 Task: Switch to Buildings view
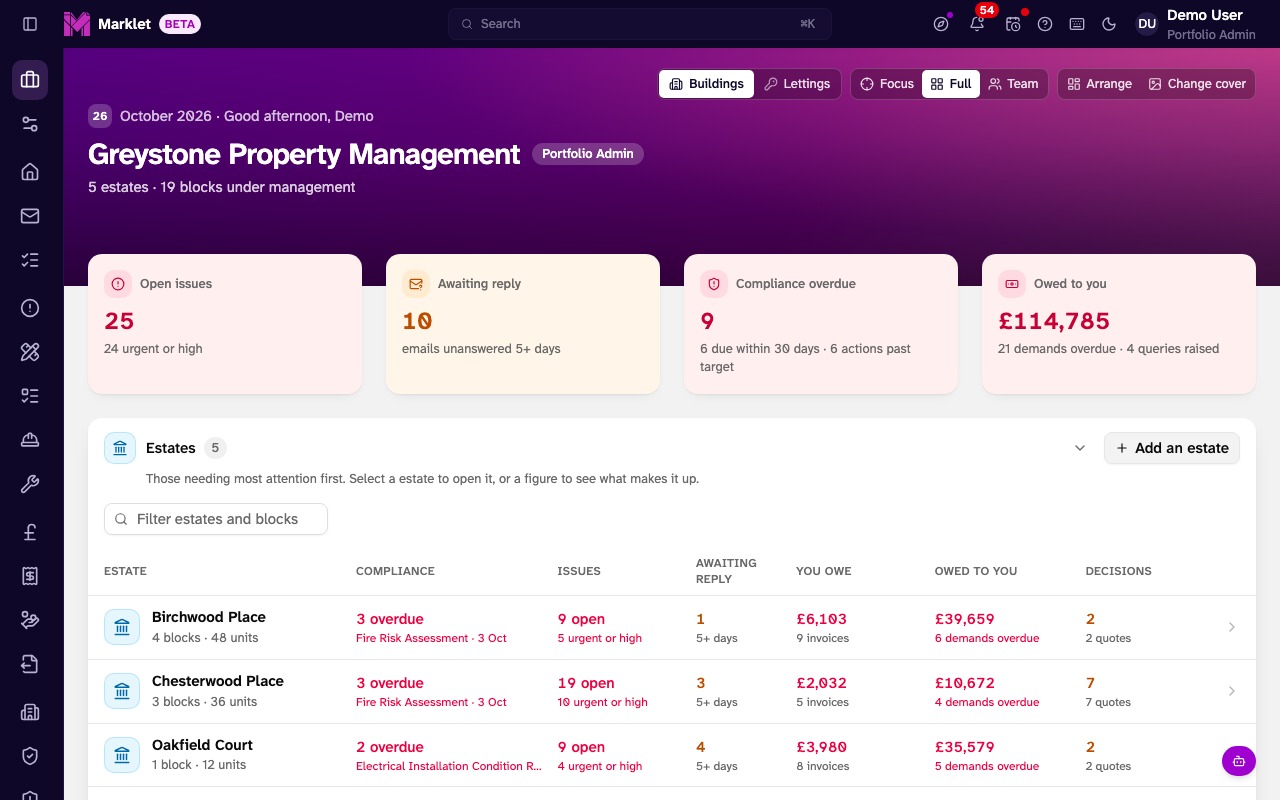[706, 84]
